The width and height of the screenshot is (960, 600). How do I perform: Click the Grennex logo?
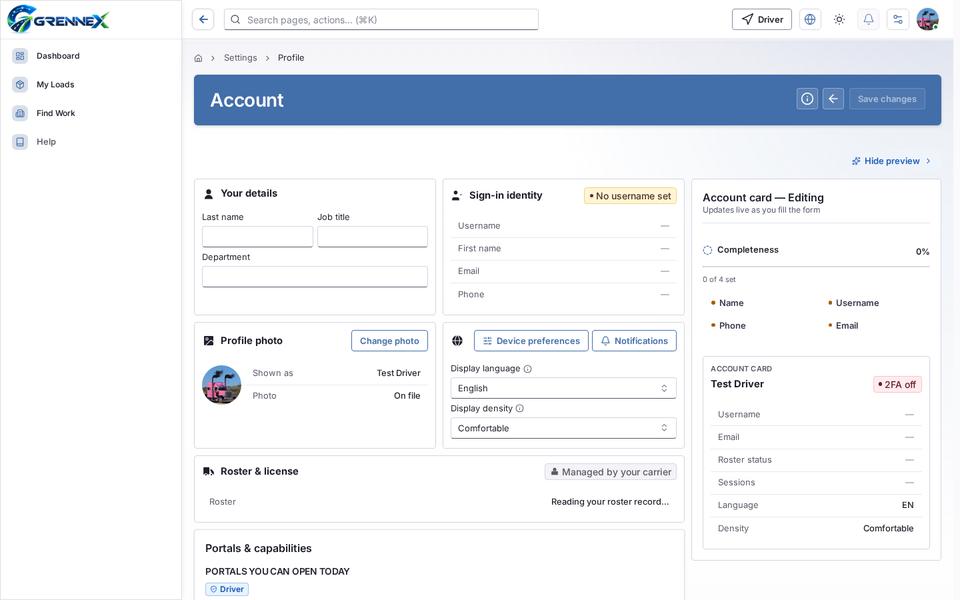tap(58, 19)
